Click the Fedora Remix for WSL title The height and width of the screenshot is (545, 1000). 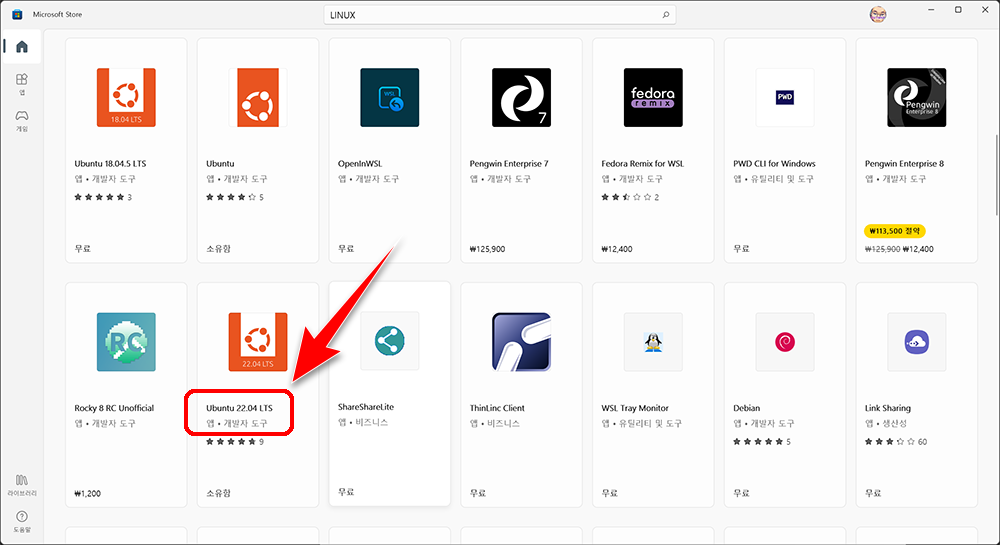click(x=642, y=164)
